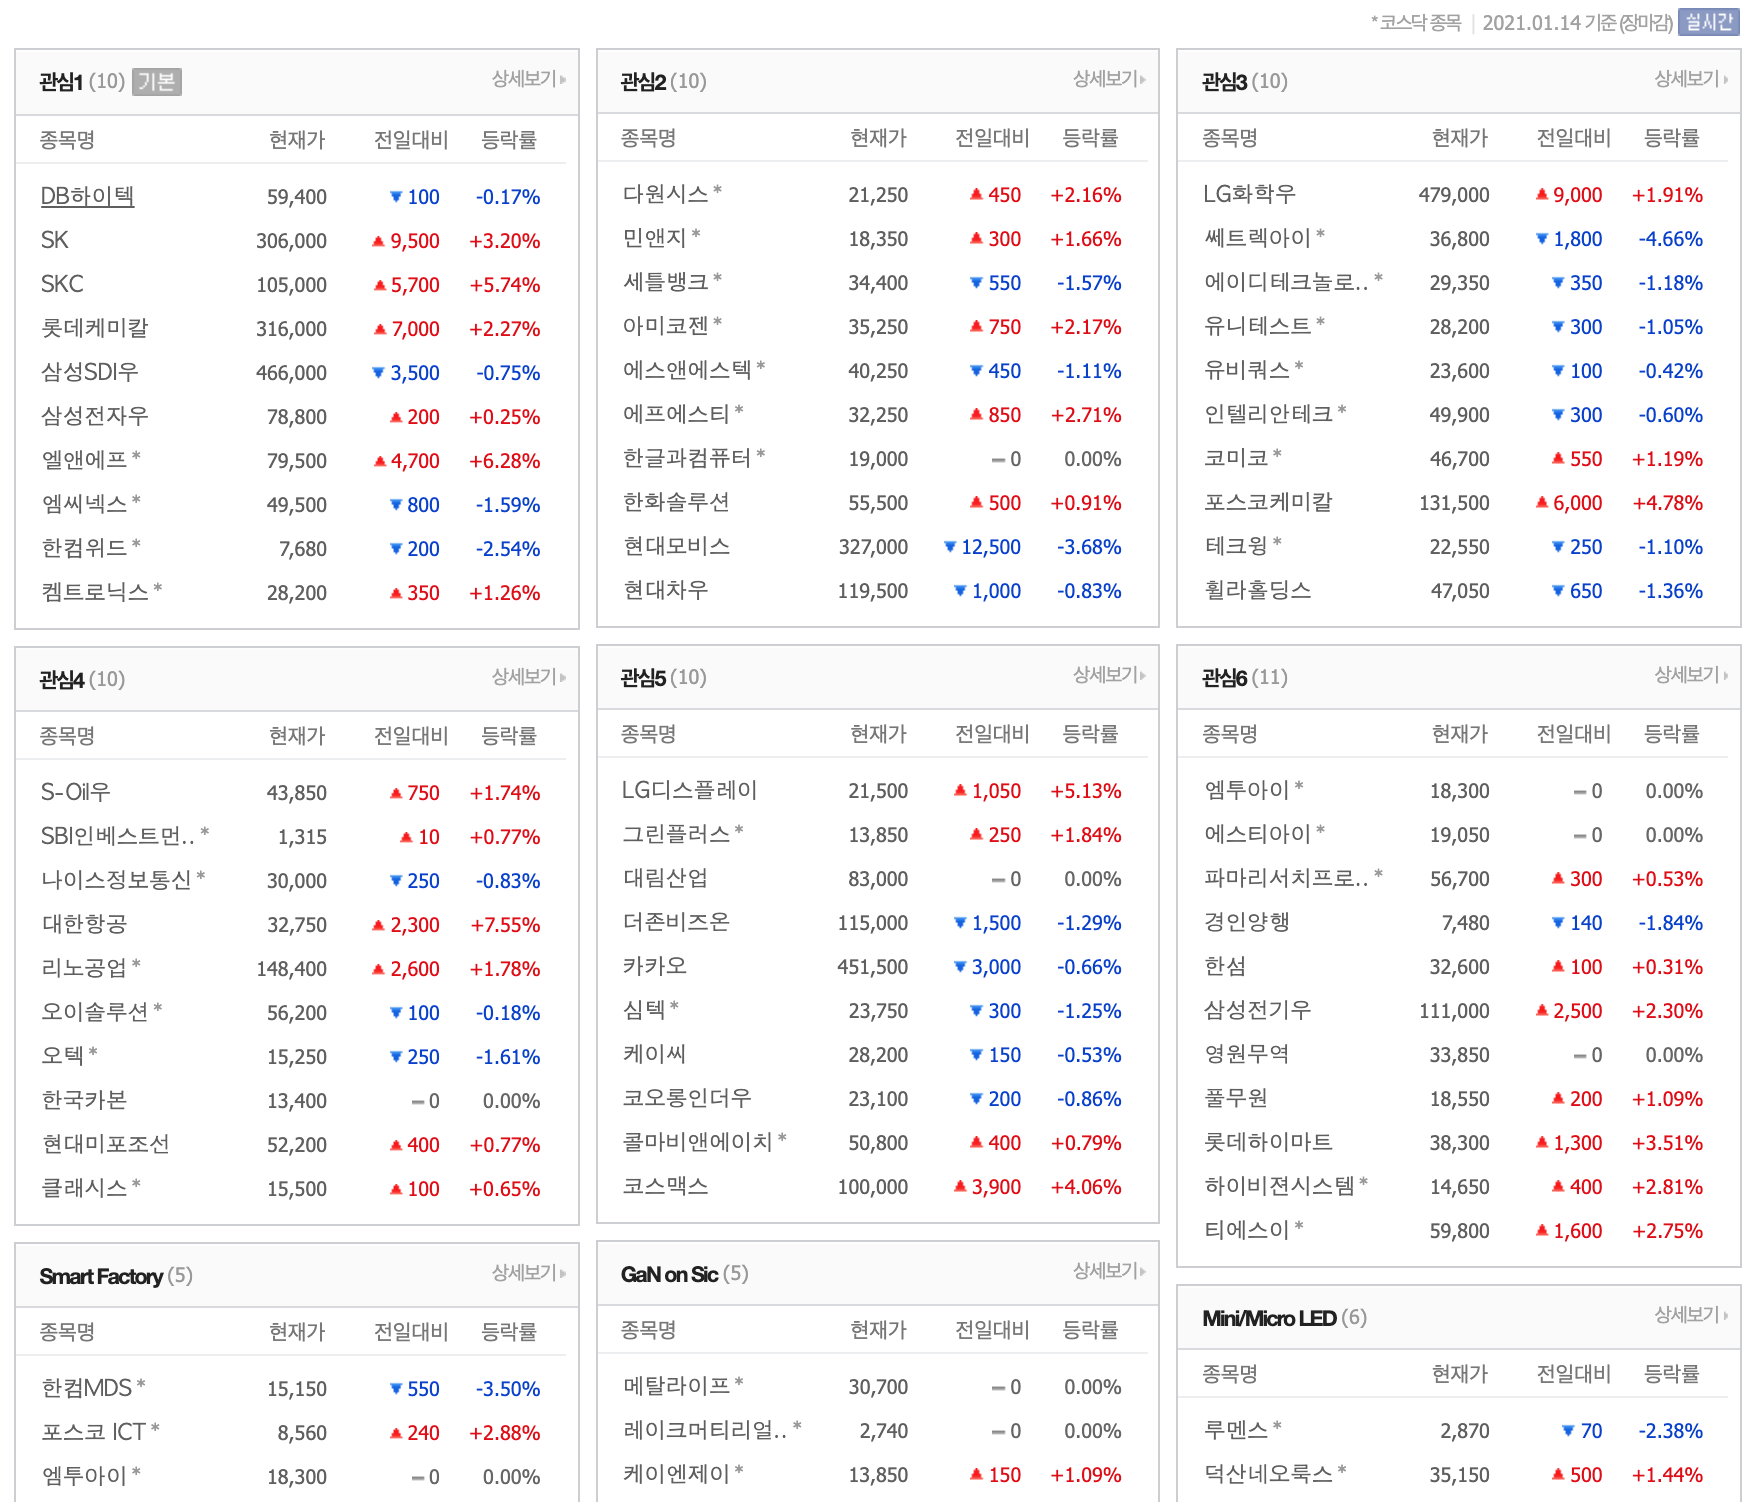Open 엘앤에프 stock name
Screen dimensions: 1752x1502
pos(85,460)
